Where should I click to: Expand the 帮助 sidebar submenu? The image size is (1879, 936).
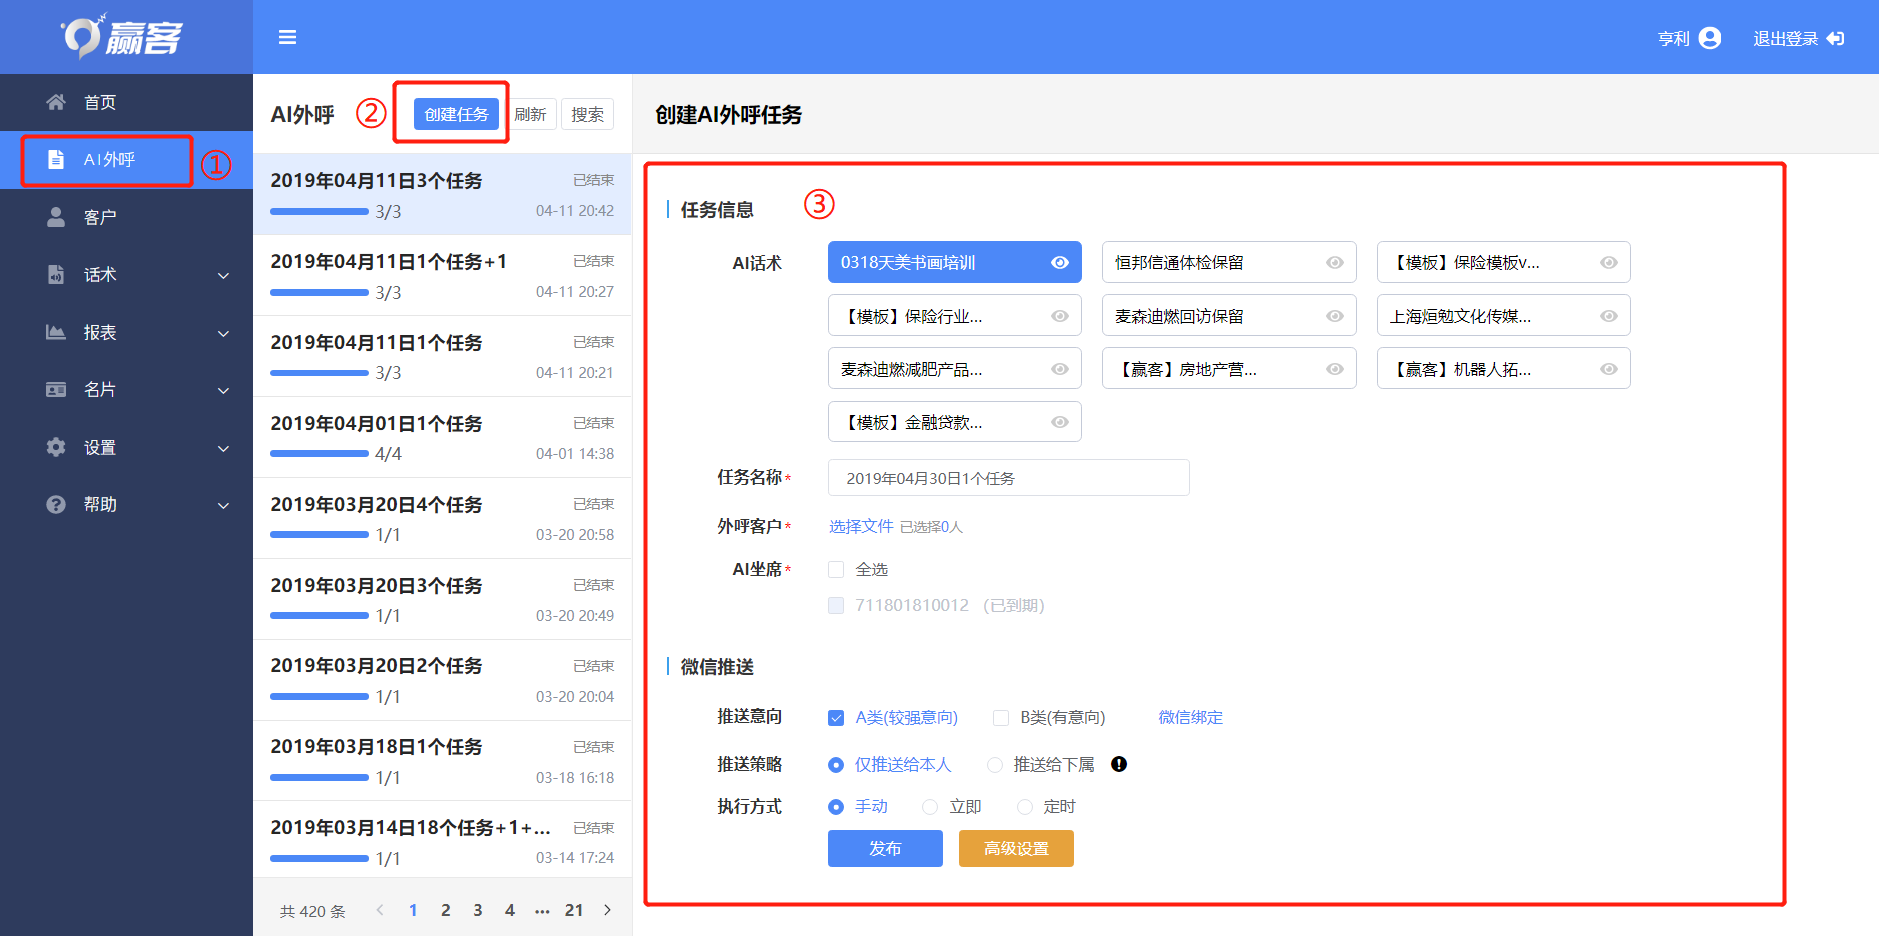pos(224,506)
